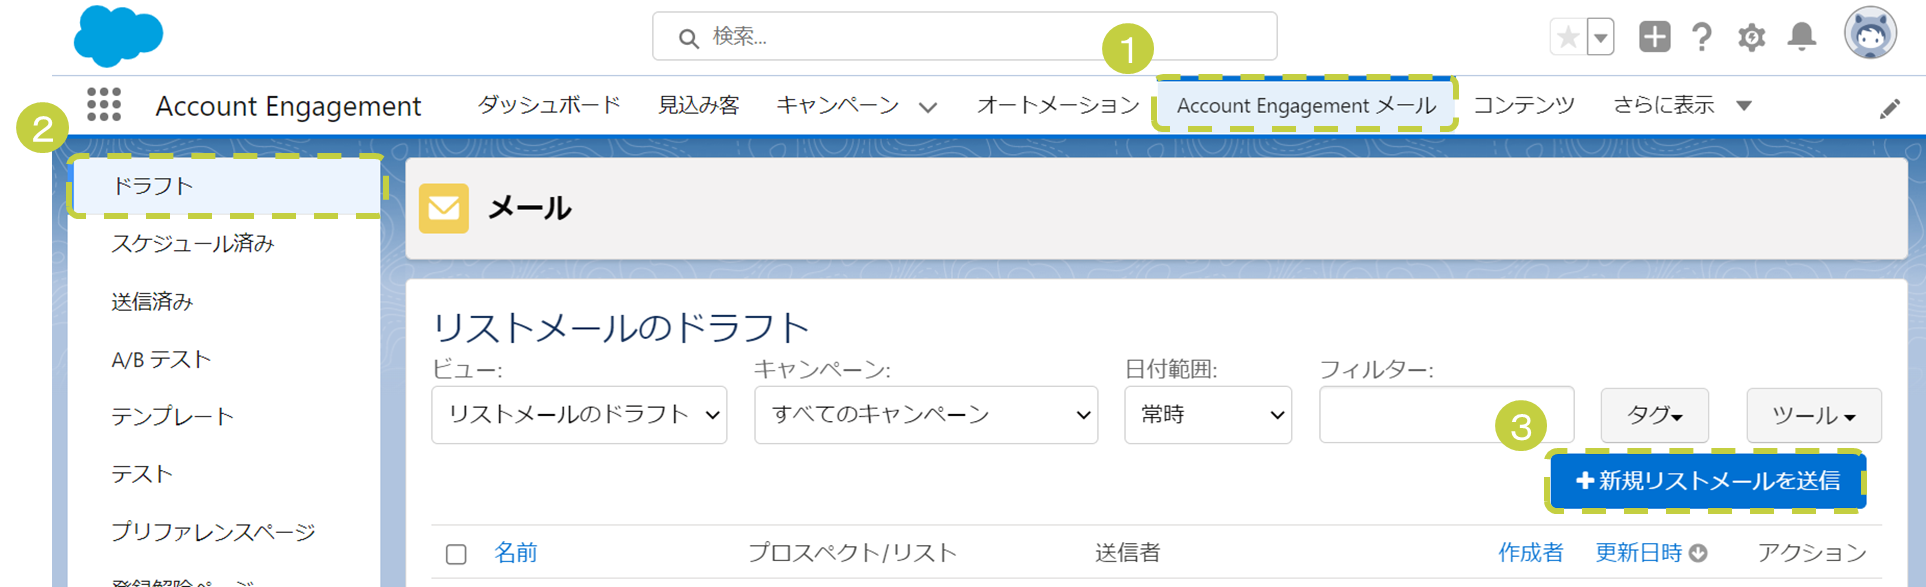The image size is (1926, 587).
Task: Select テンプレート in the sidebar
Action: pos(172,417)
